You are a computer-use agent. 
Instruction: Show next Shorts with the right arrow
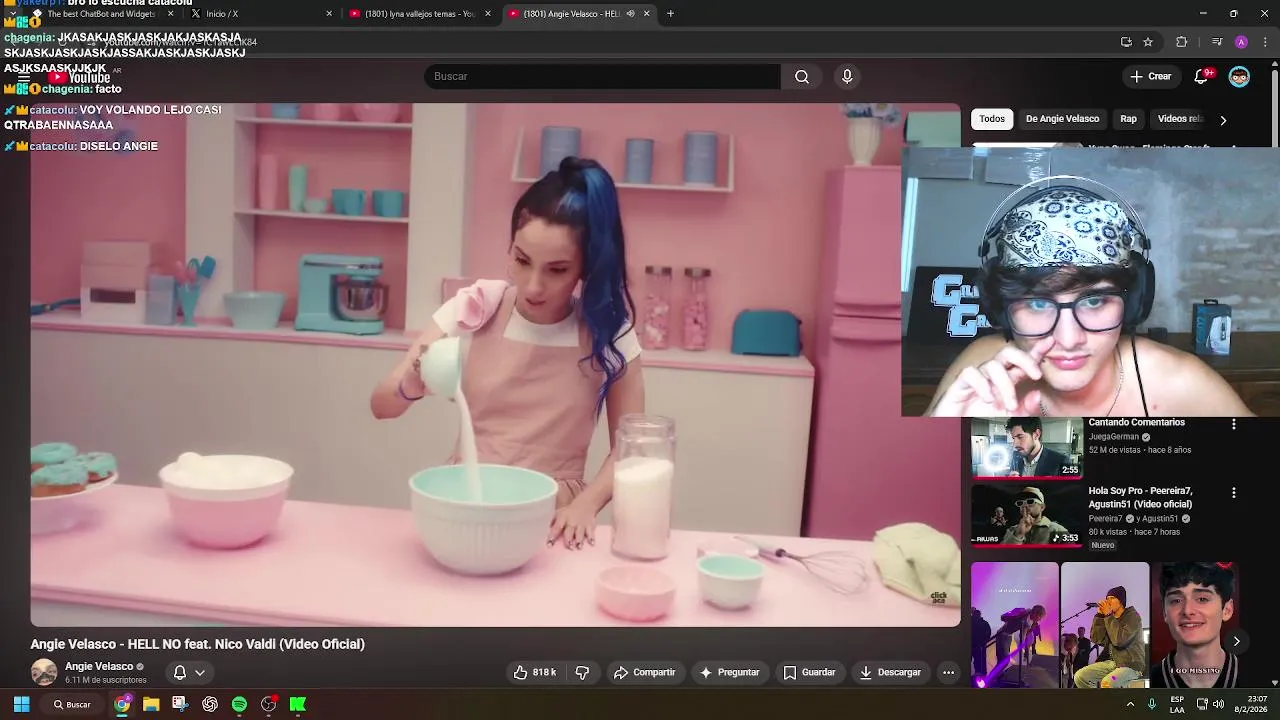click(1236, 642)
